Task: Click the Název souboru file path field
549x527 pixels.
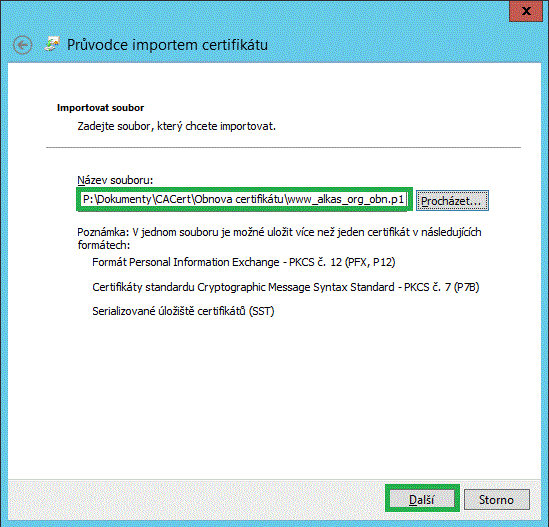Action: coord(244,199)
